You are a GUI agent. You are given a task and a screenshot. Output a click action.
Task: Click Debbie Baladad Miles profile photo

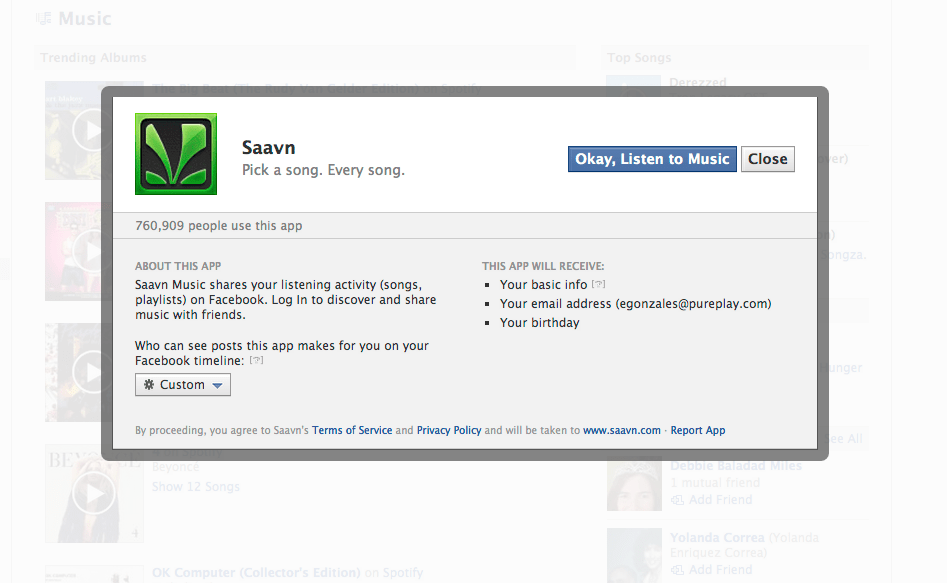[634, 486]
